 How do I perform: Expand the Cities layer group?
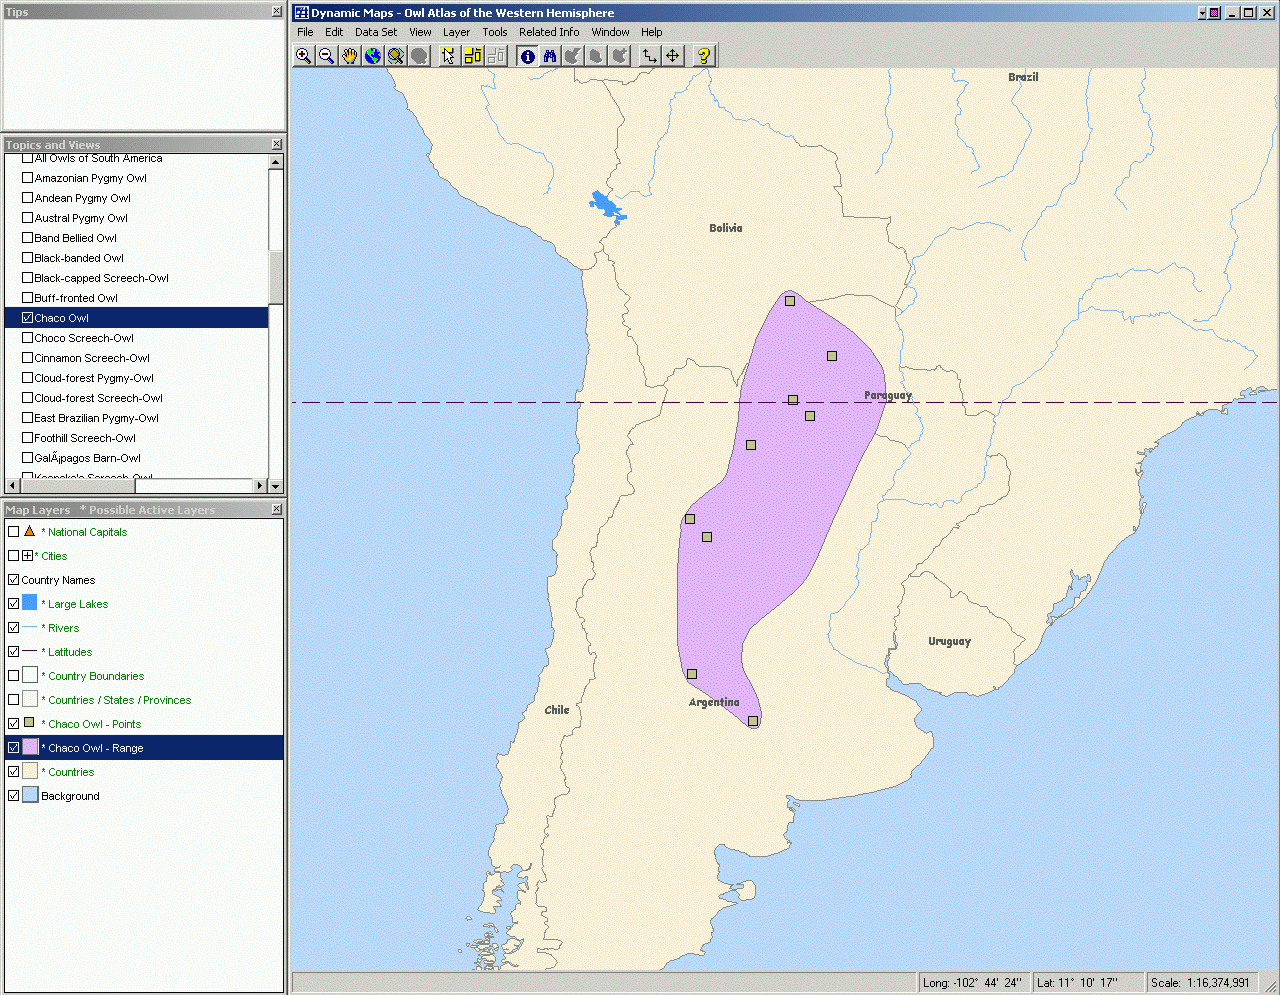click(x=28, y=556)
